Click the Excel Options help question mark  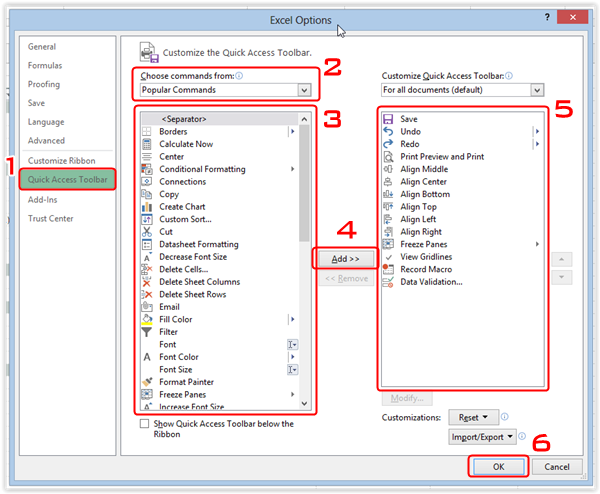click(x=547, y=17)
